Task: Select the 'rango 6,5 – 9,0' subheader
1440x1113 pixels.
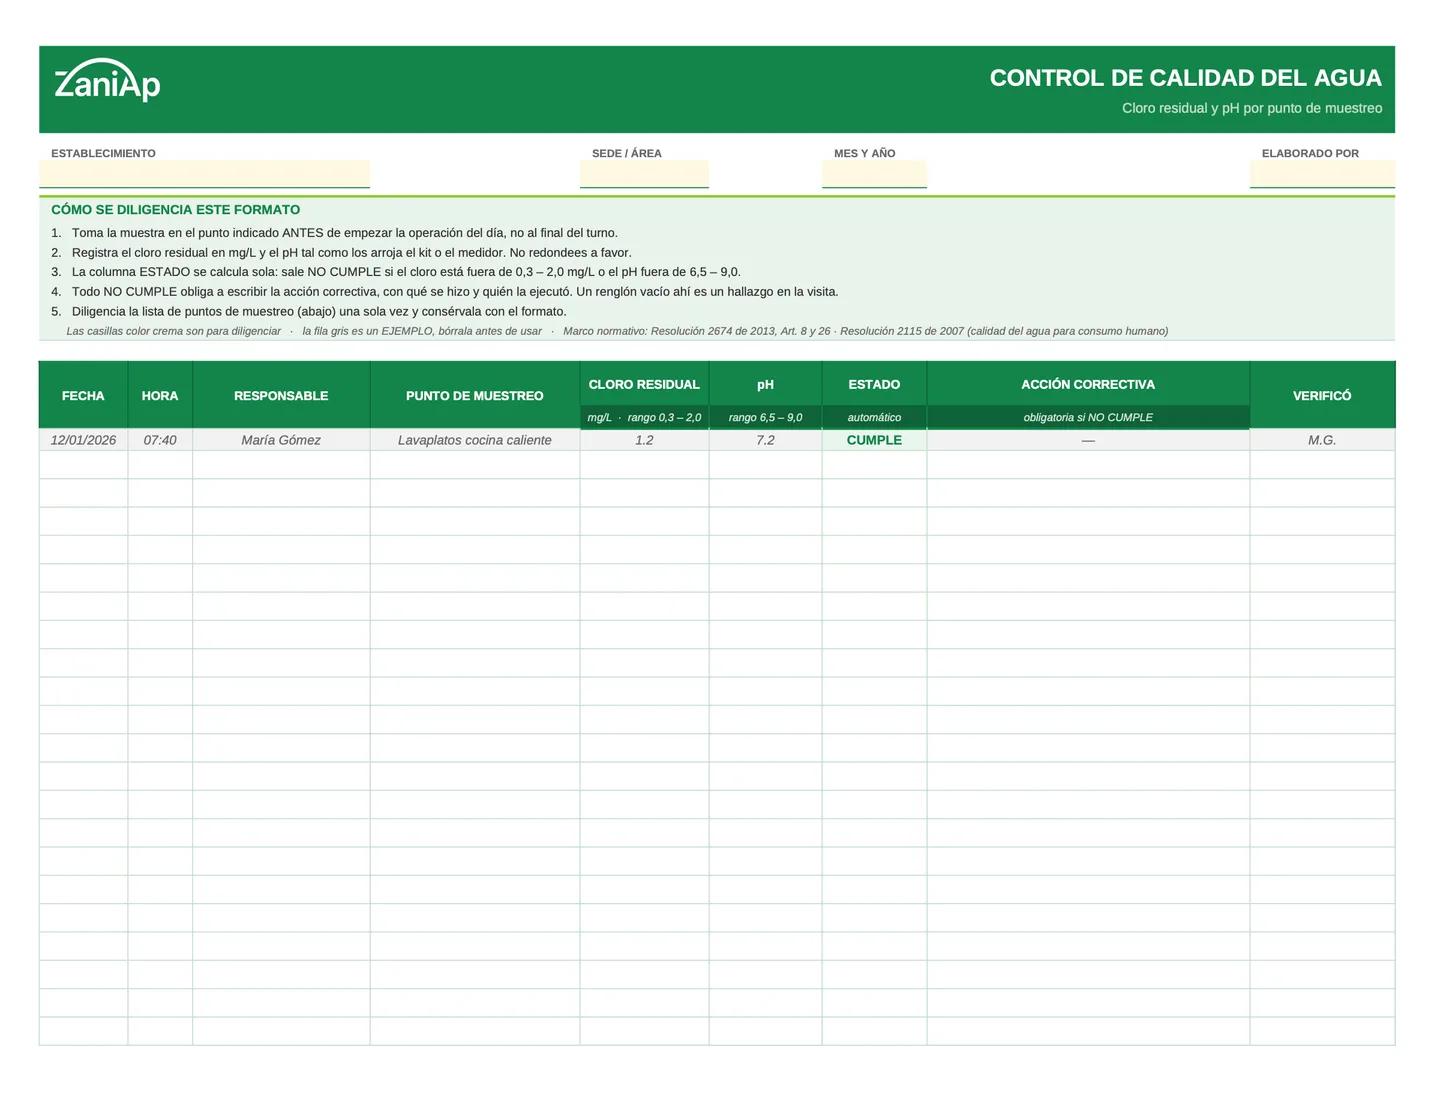Action: point(765,418)
